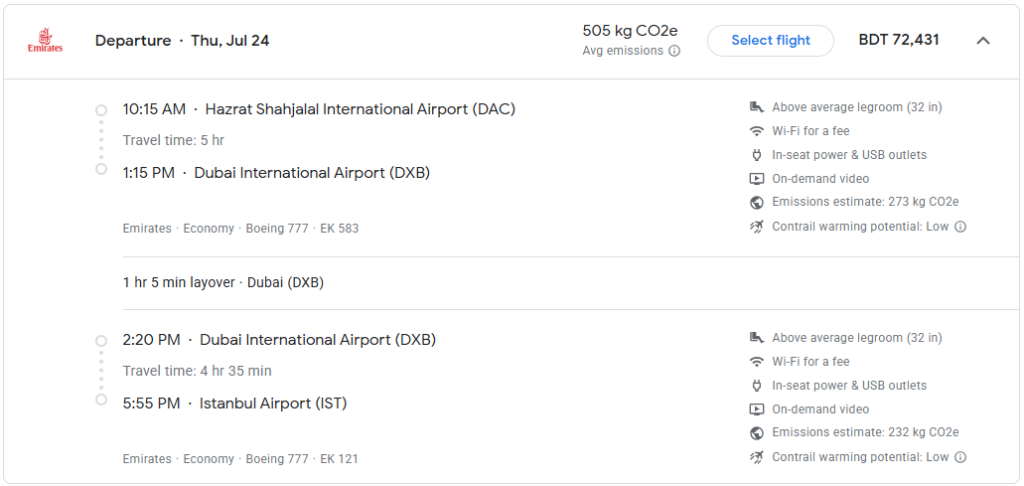Click the 10:15 AM Hazrat Shahjalal departure line
The height and width of the screenshot is (486, 1024).
coord(319,109)
